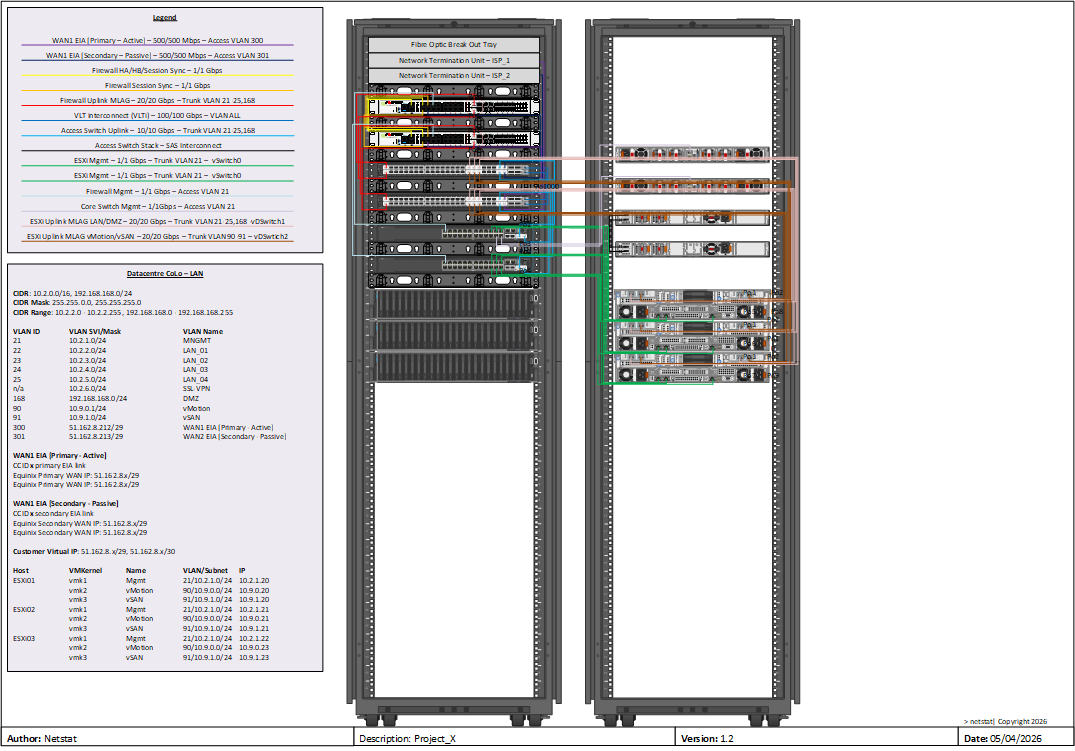Click the 'Version: 1.2' footer field

pos(816,737)
